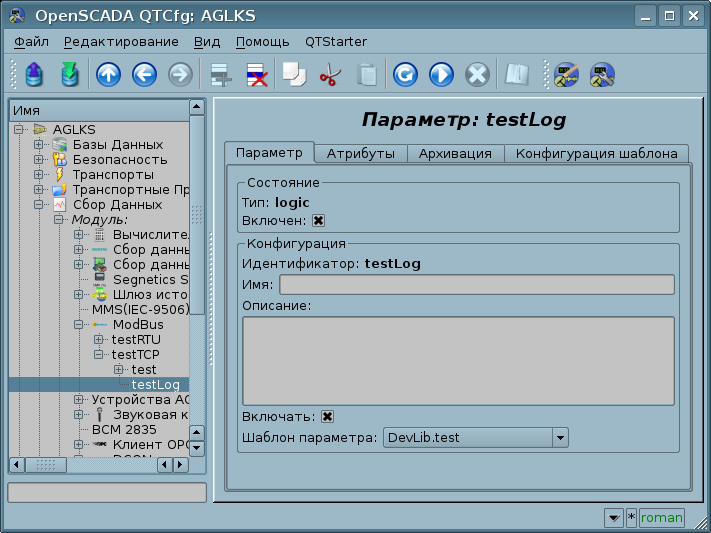Viewport: 711px width, 533px height.
Task: Click the add item toolbar icon
Action: pos(220,74)
